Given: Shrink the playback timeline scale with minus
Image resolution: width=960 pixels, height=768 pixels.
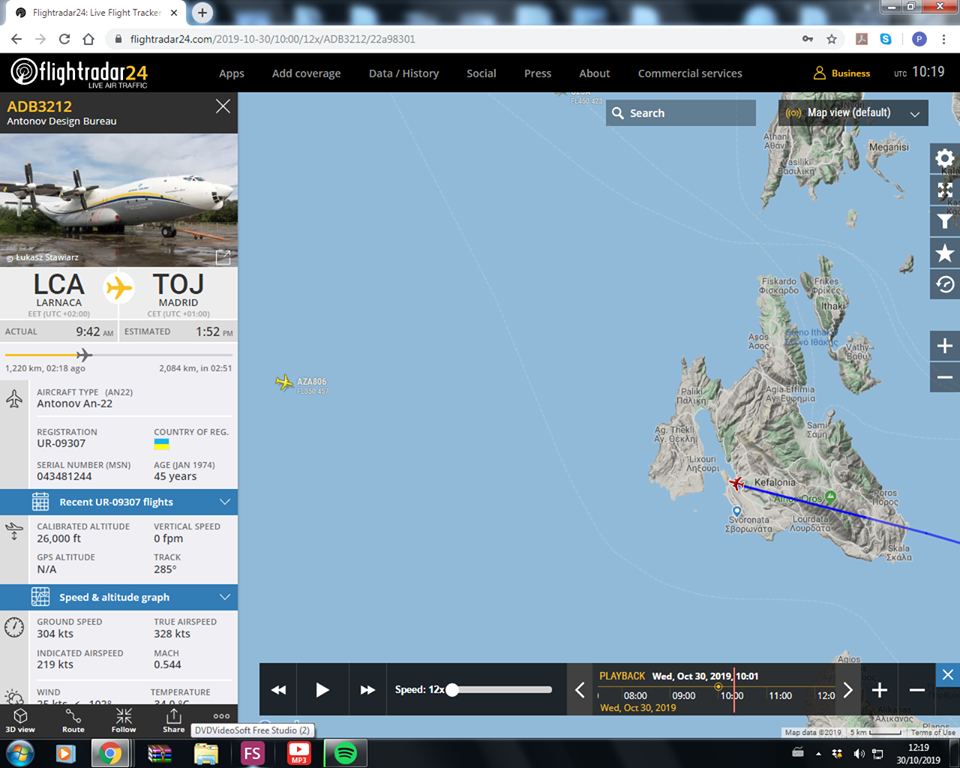Looking at the screenshot, I should [x=917, y=690].
